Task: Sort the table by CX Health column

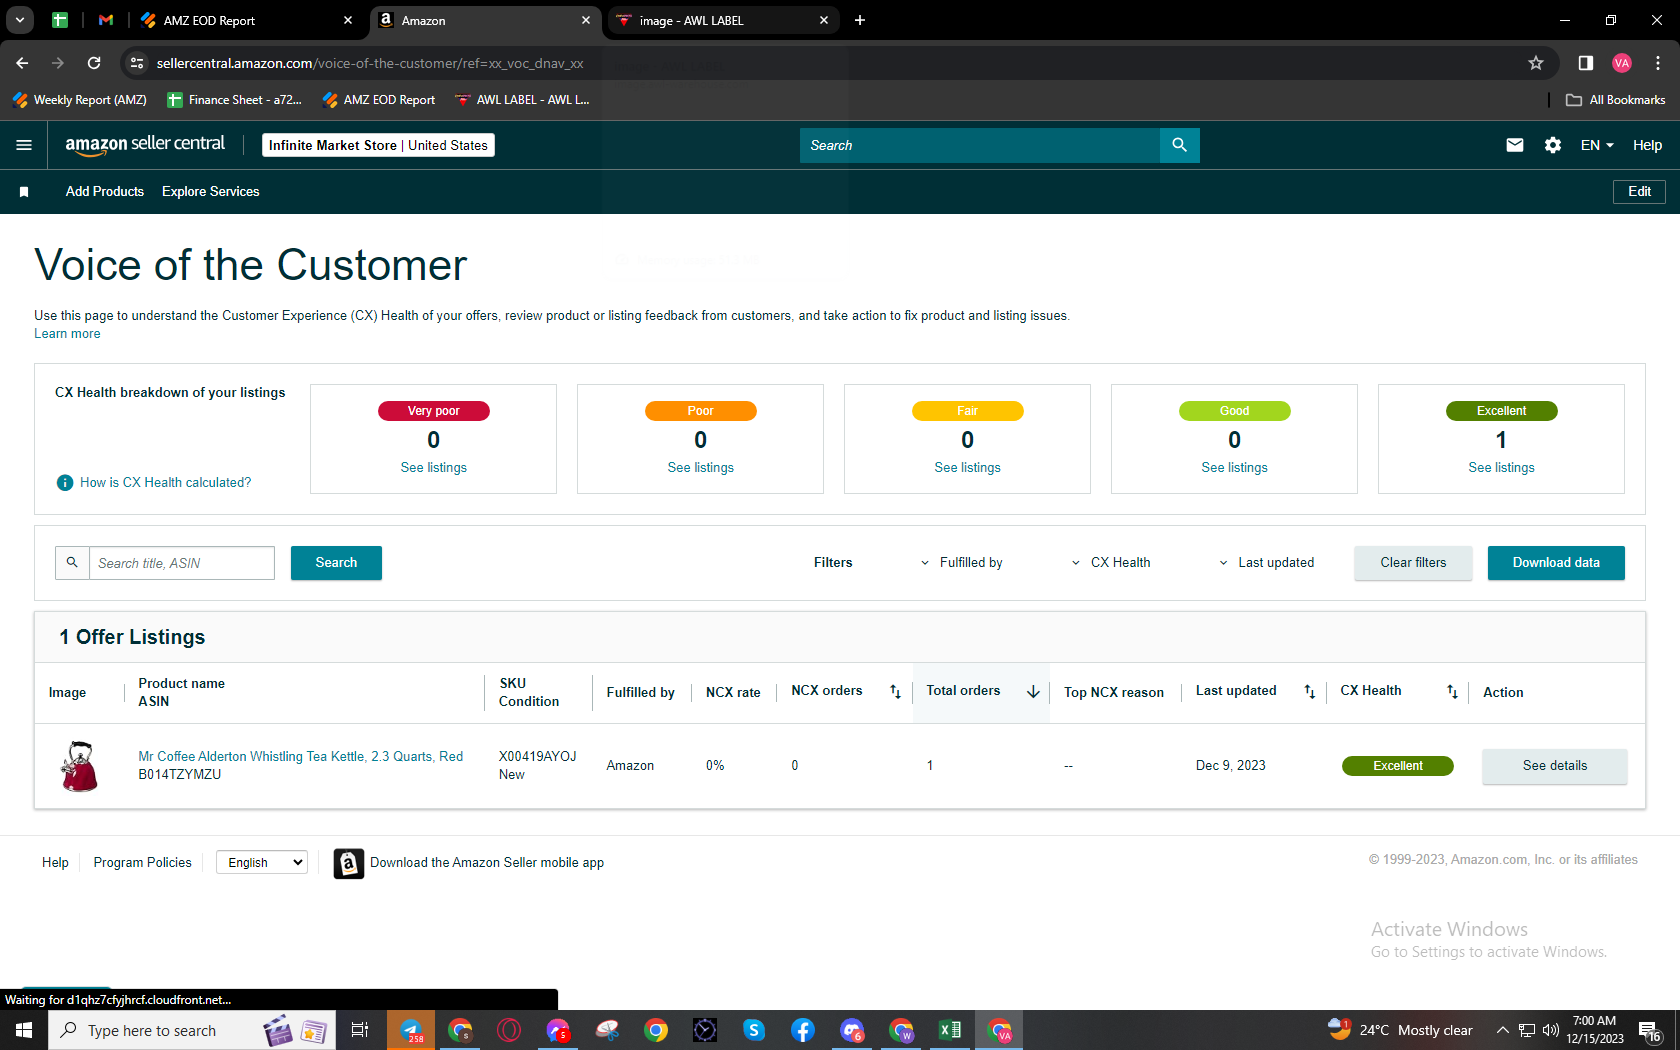Action: point(1452,692)
